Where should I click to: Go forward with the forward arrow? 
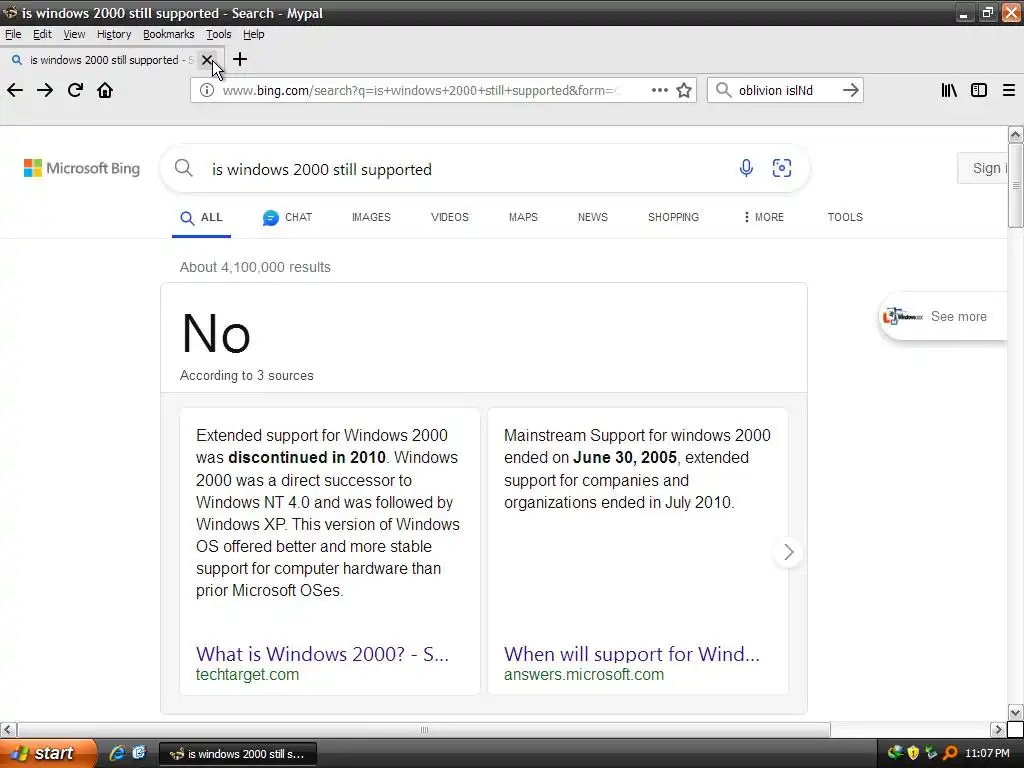click(x=45, y=90)
